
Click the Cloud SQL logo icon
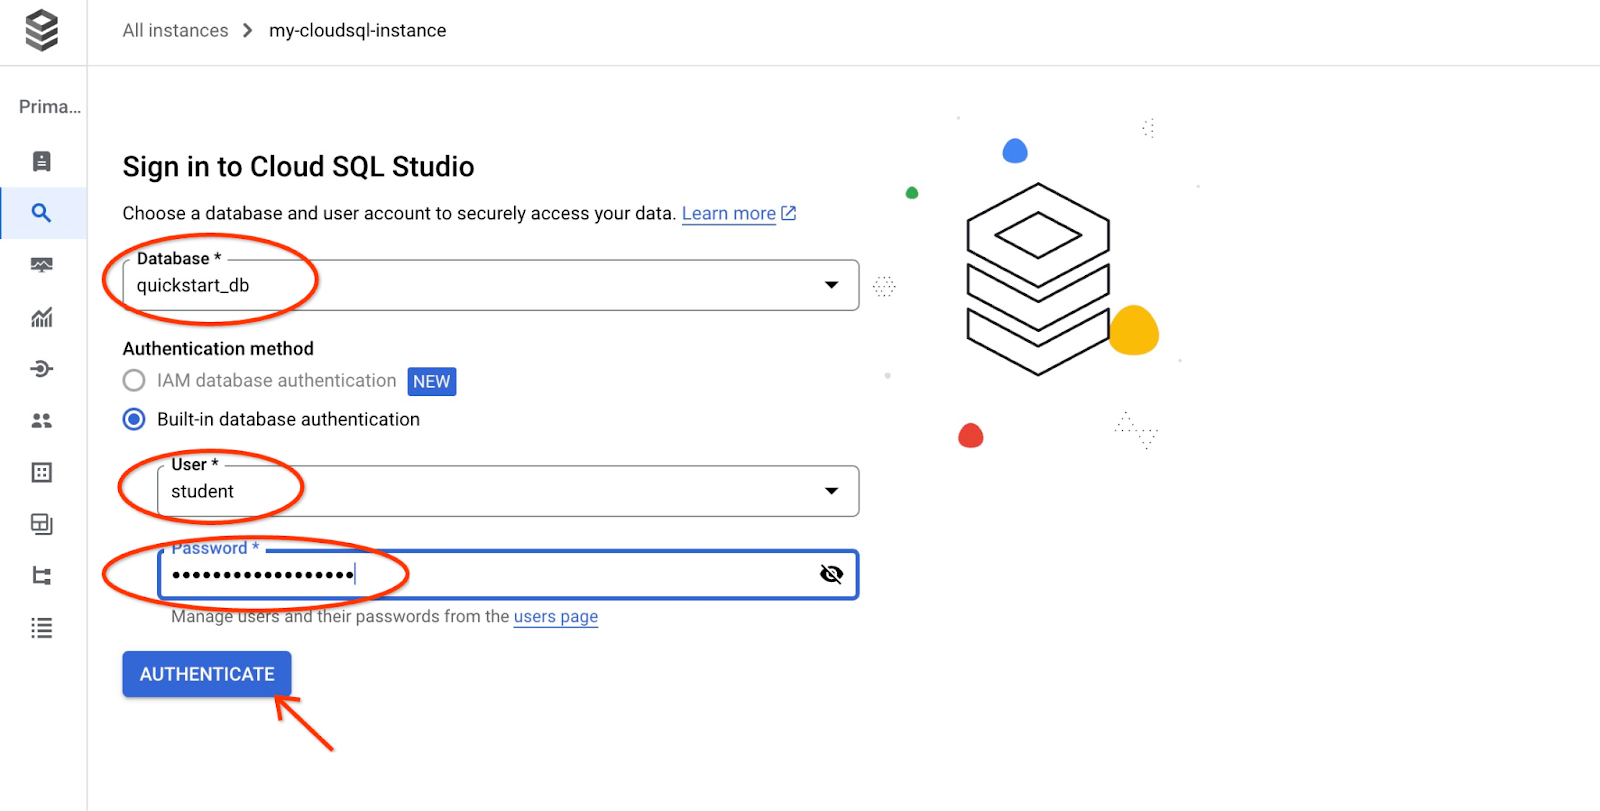point(42,30)
